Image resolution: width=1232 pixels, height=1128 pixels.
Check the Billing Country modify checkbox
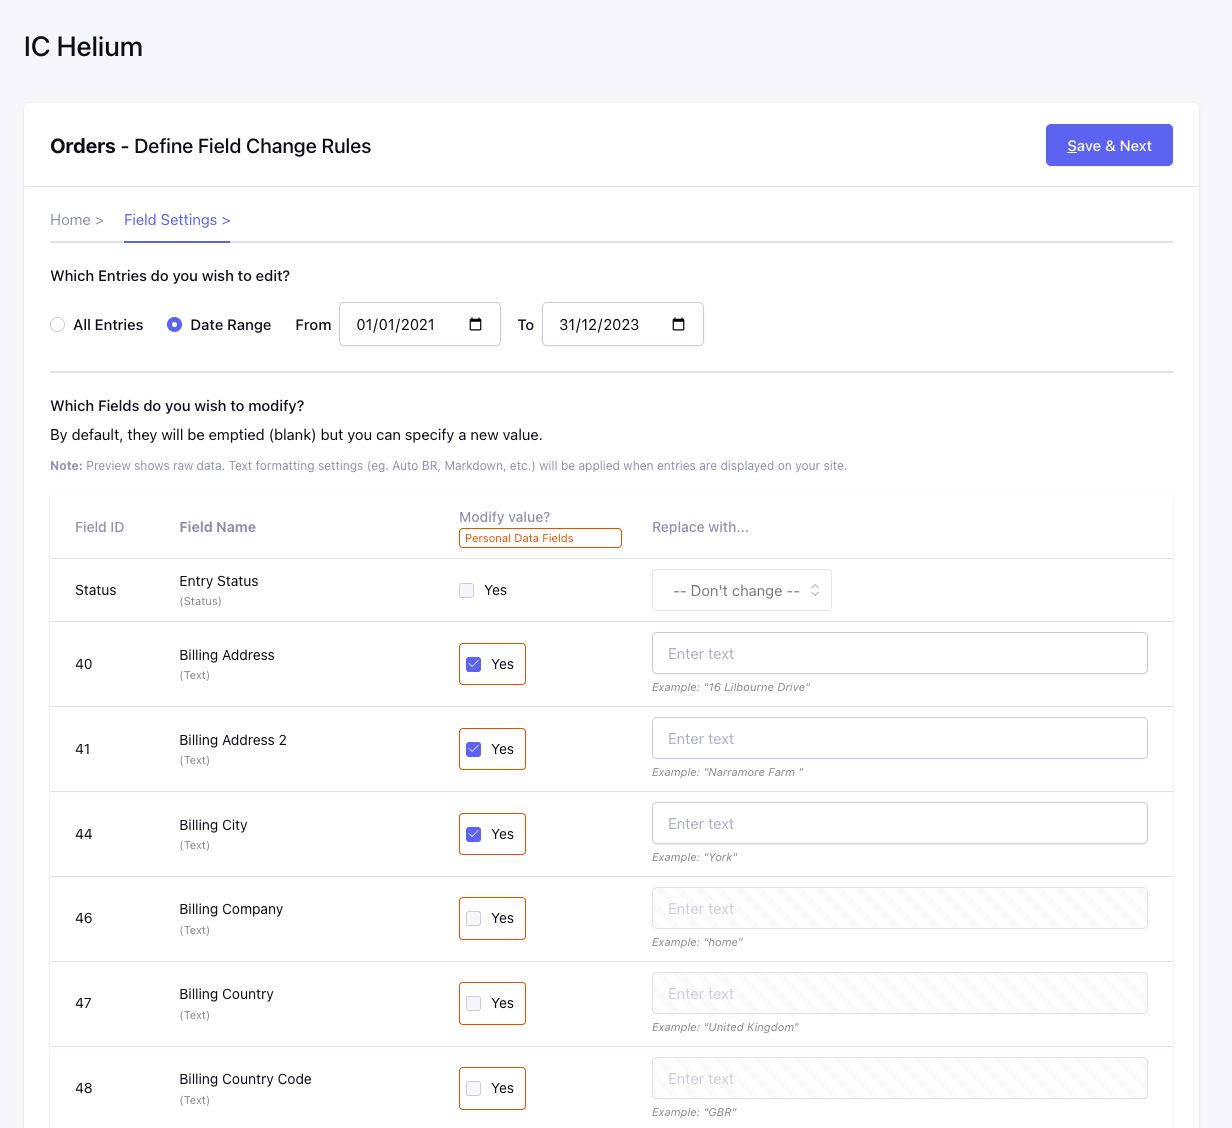coord(474,1003)
